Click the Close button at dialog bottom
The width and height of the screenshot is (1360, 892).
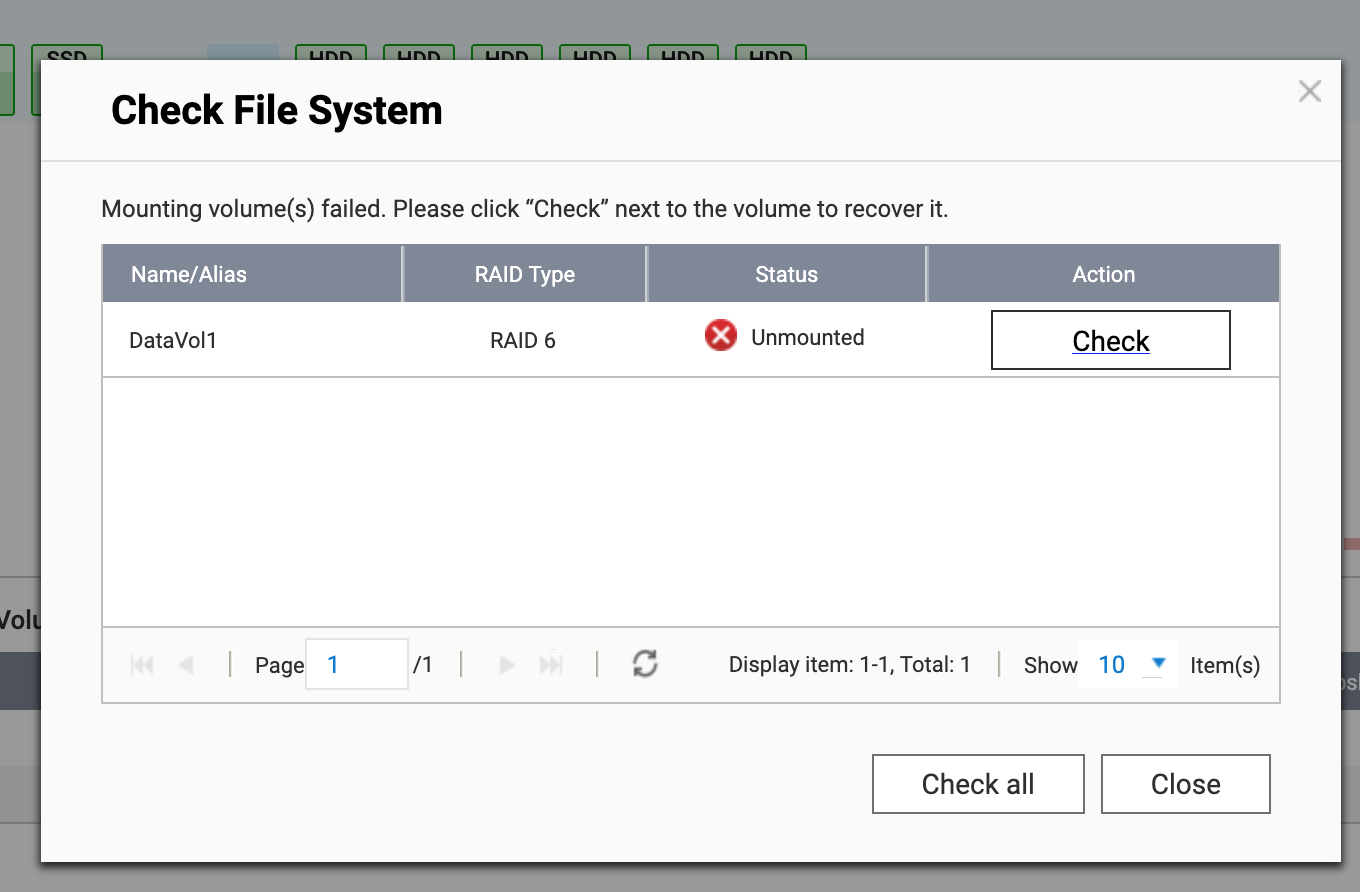pos(1185,784)
